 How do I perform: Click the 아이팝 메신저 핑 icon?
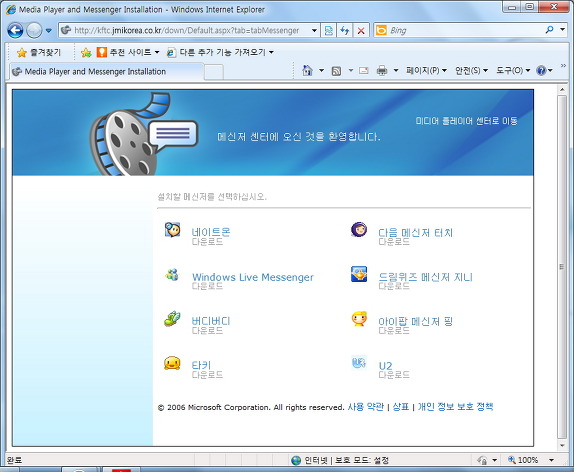359,319
